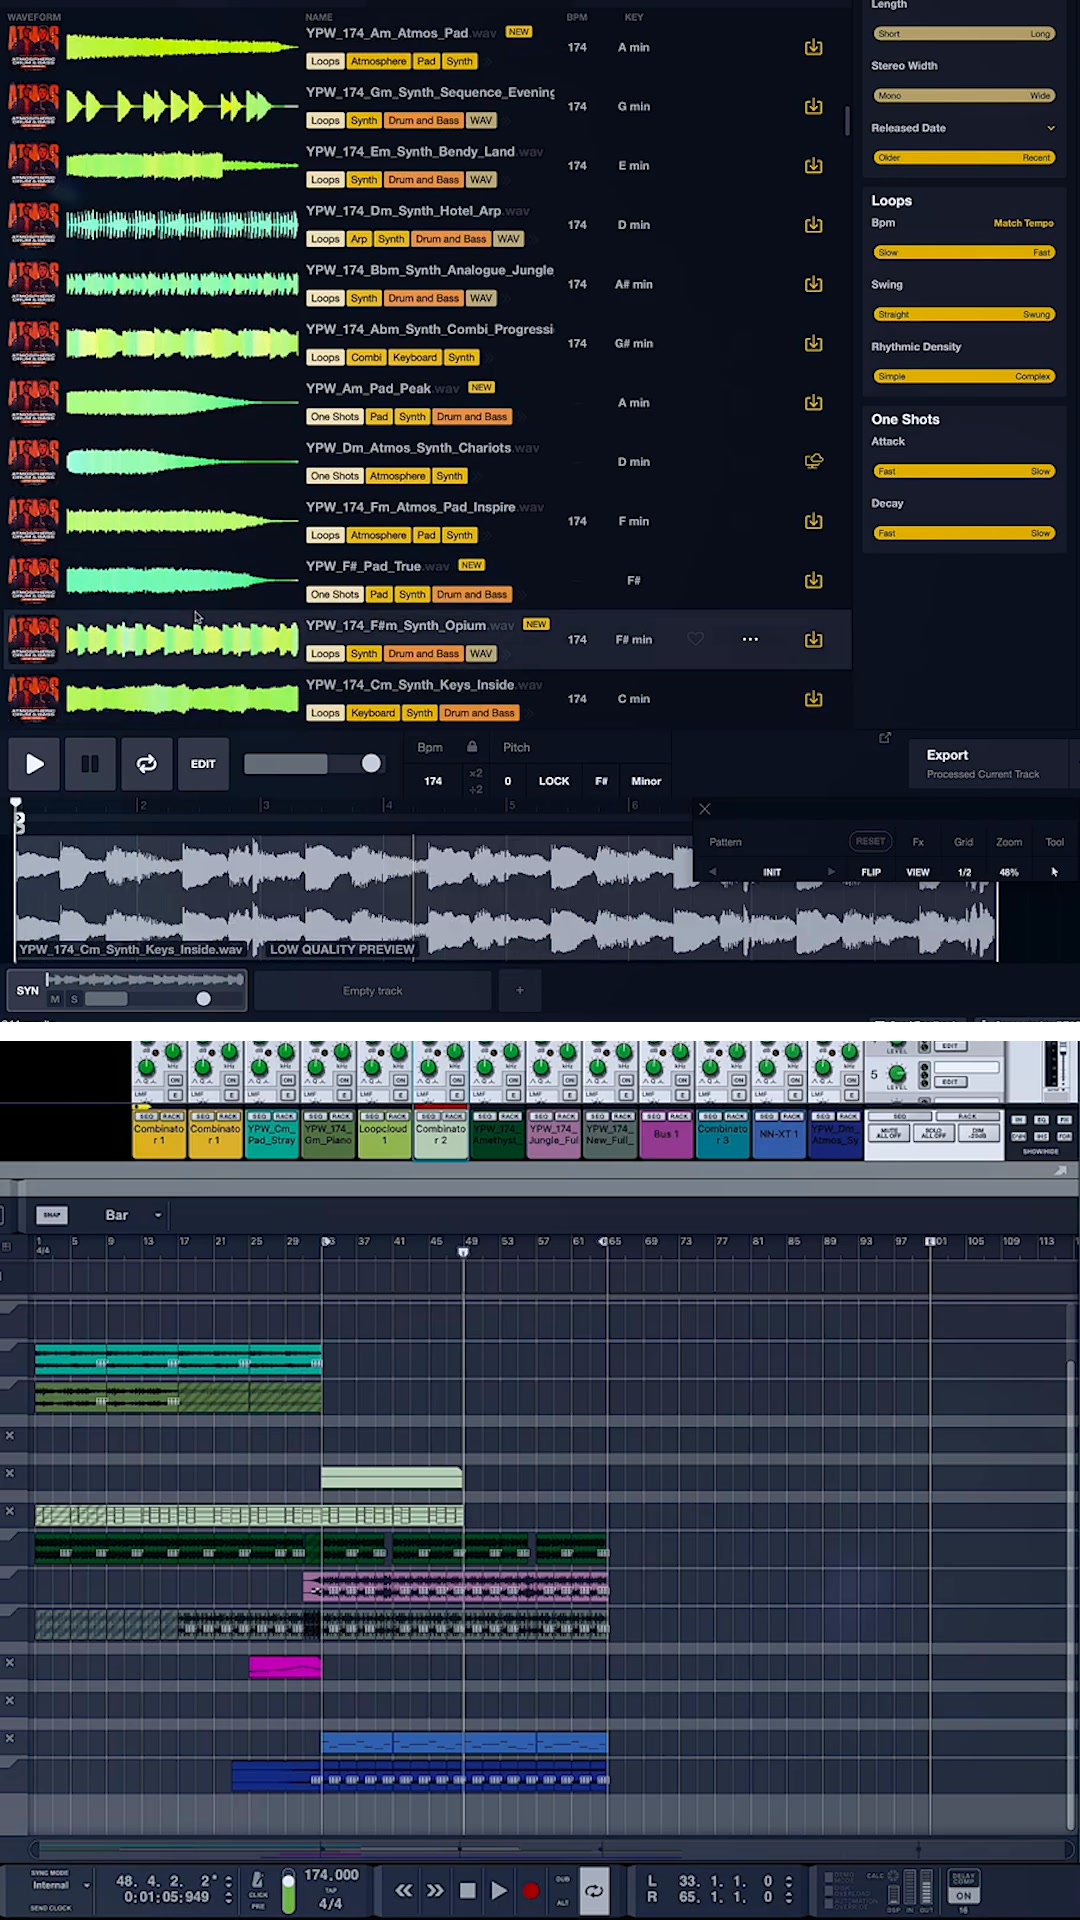Click Export Processed Current Track button
The height and width of the screenshot is (1920, 1080).
pos(985,764)
